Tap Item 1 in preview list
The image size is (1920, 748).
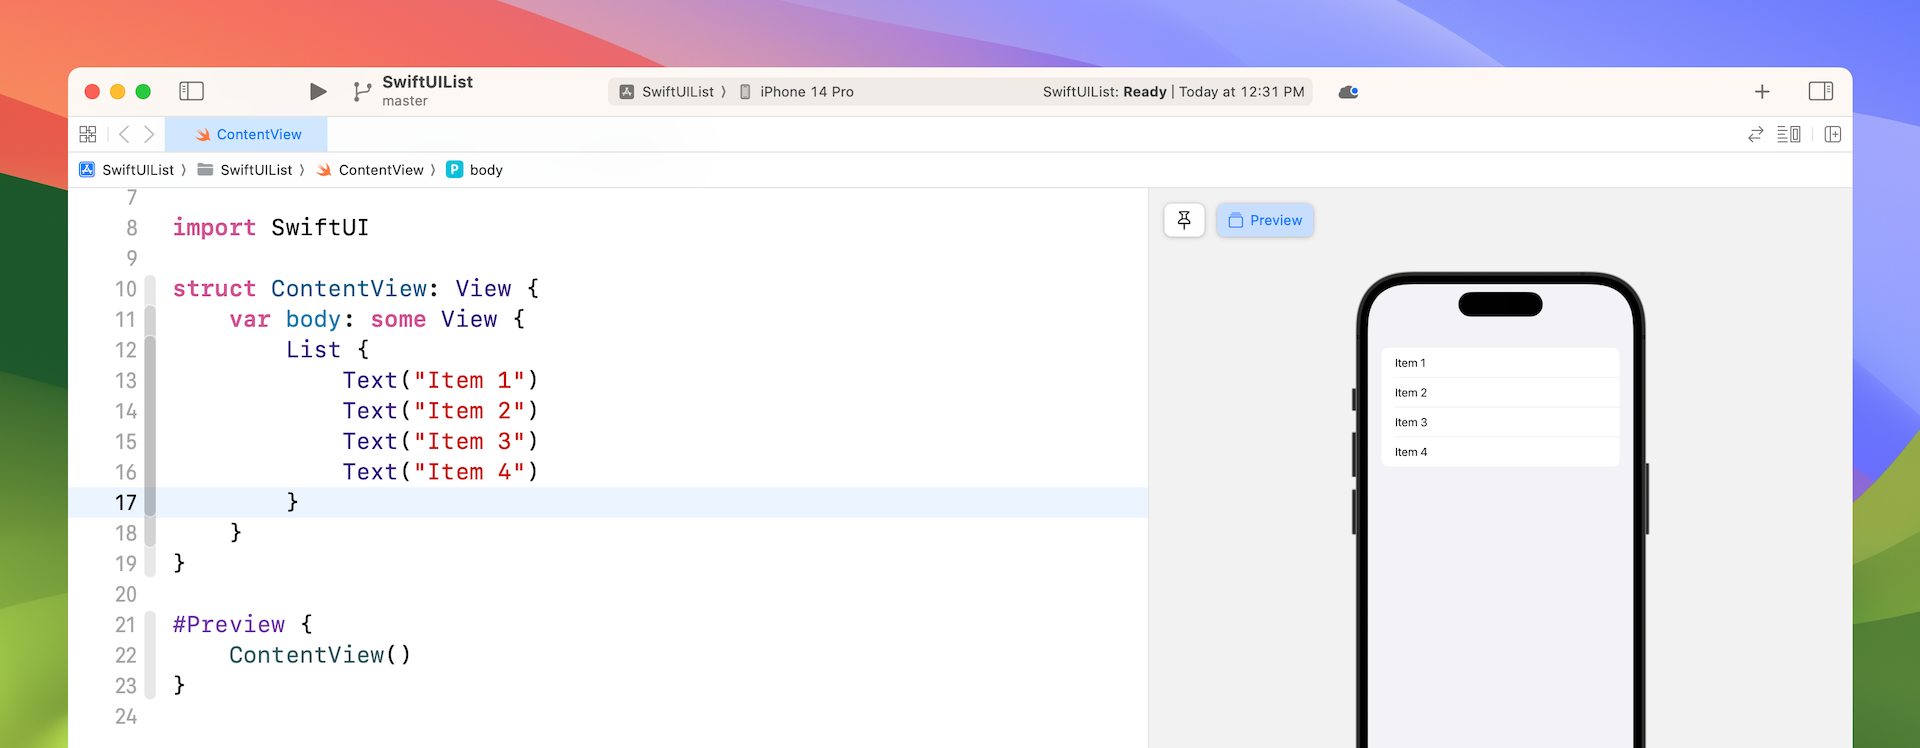[1500, 363]
